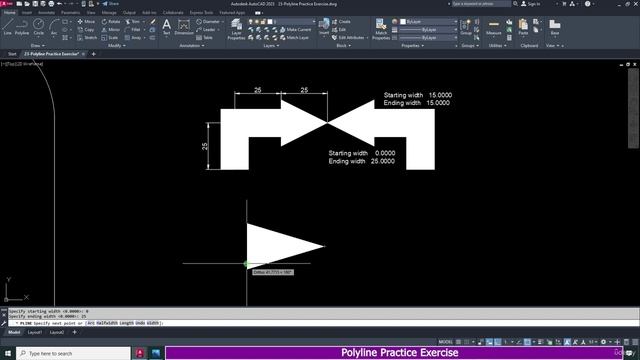Click Edit Attributes button

click(348, 38)
